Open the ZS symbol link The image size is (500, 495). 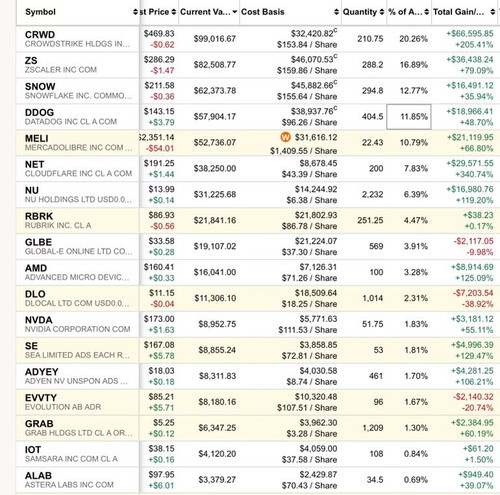pos(31,61)
